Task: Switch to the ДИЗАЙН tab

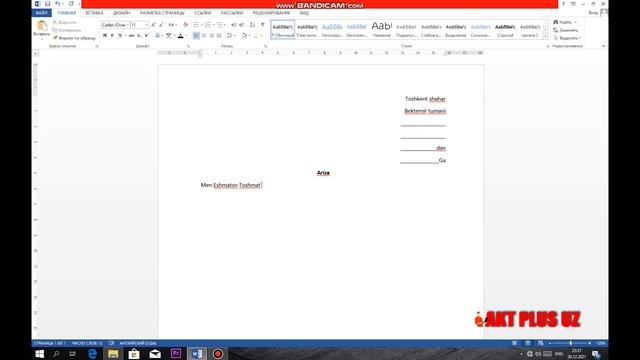Action: pos(122,13)
